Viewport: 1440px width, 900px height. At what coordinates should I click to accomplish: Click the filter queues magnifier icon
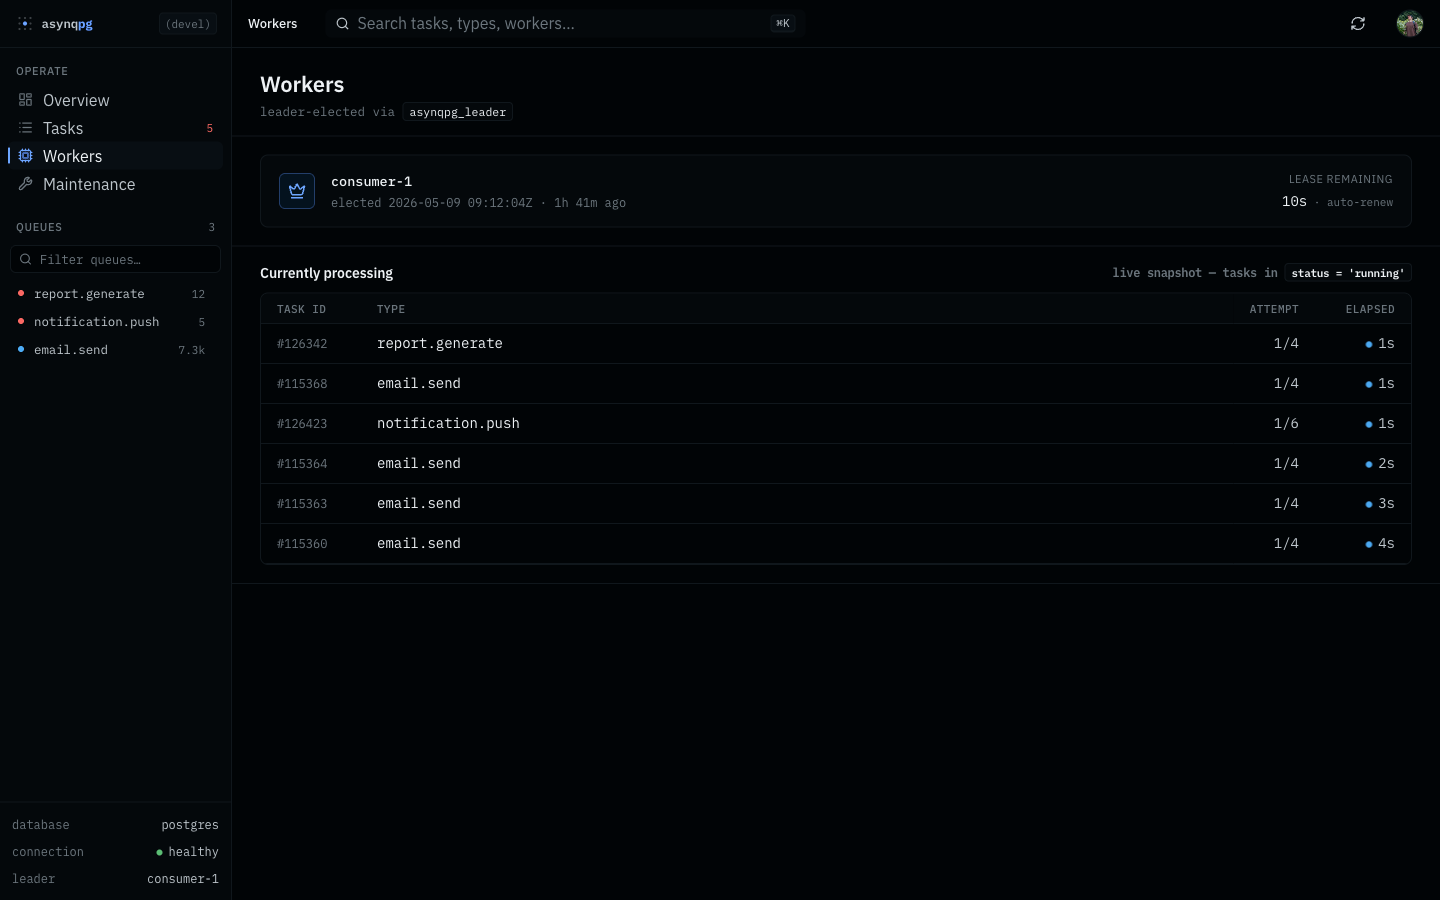[26, 259]
